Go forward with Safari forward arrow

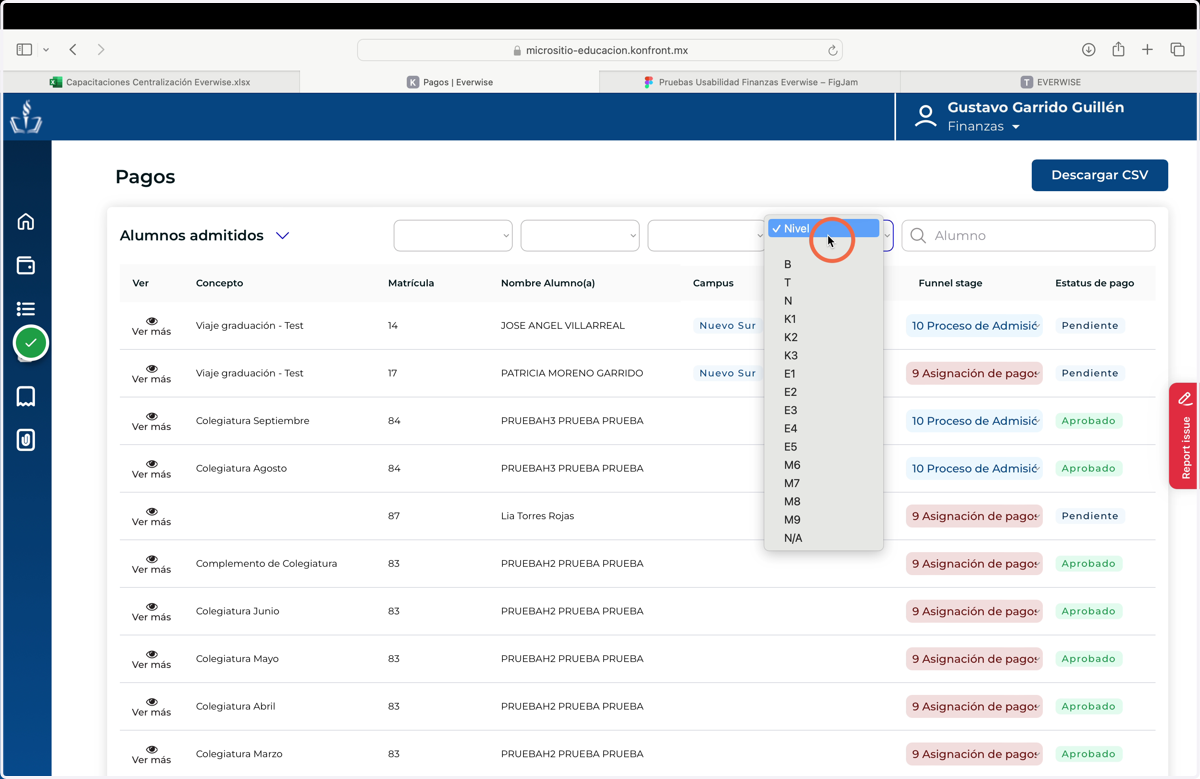click(101, 50)
